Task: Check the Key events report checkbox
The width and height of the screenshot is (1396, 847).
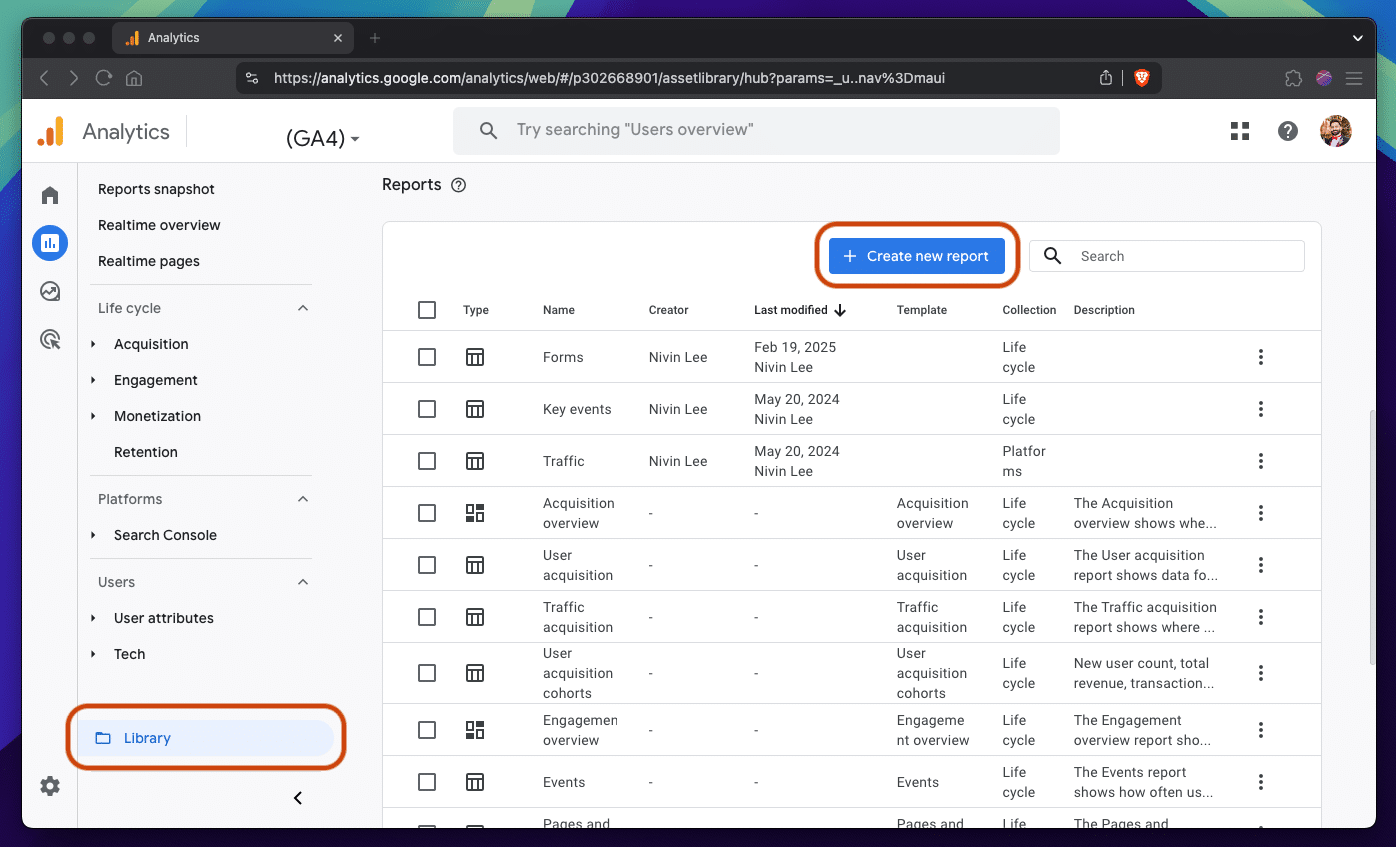Action: [x=427, y=409]
